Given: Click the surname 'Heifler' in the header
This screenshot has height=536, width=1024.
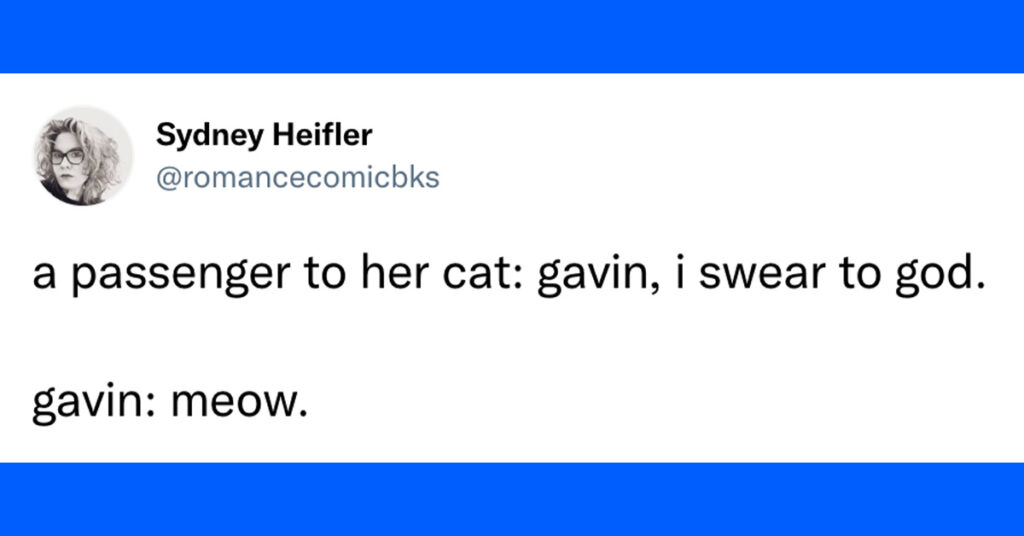Looking at the screenshot, I should pyautogui.click(x=323, y=135).
